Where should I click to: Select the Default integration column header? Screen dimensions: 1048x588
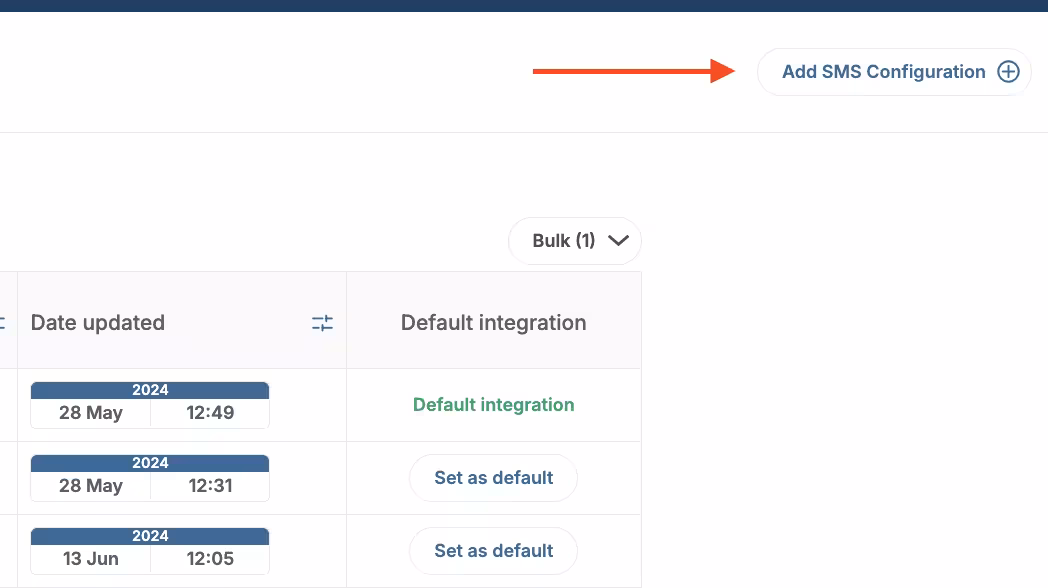point(493,322)
